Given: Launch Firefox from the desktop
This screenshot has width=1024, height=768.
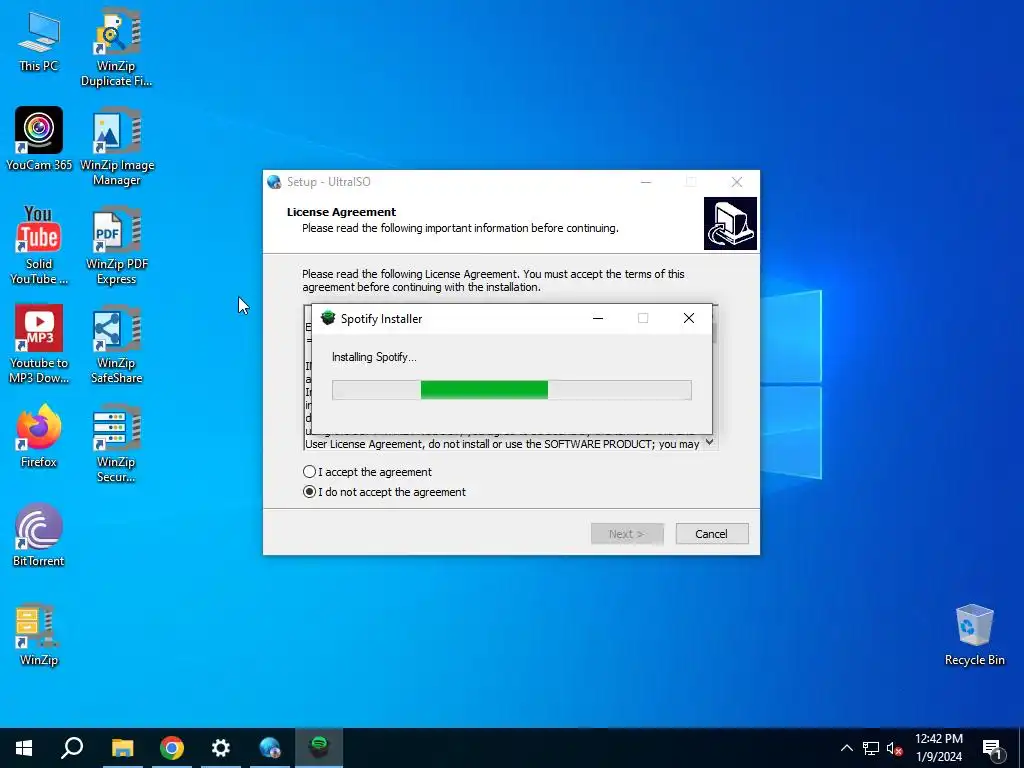Looking at the screenshot, I should pyautogui.click(x=39, y=436).
